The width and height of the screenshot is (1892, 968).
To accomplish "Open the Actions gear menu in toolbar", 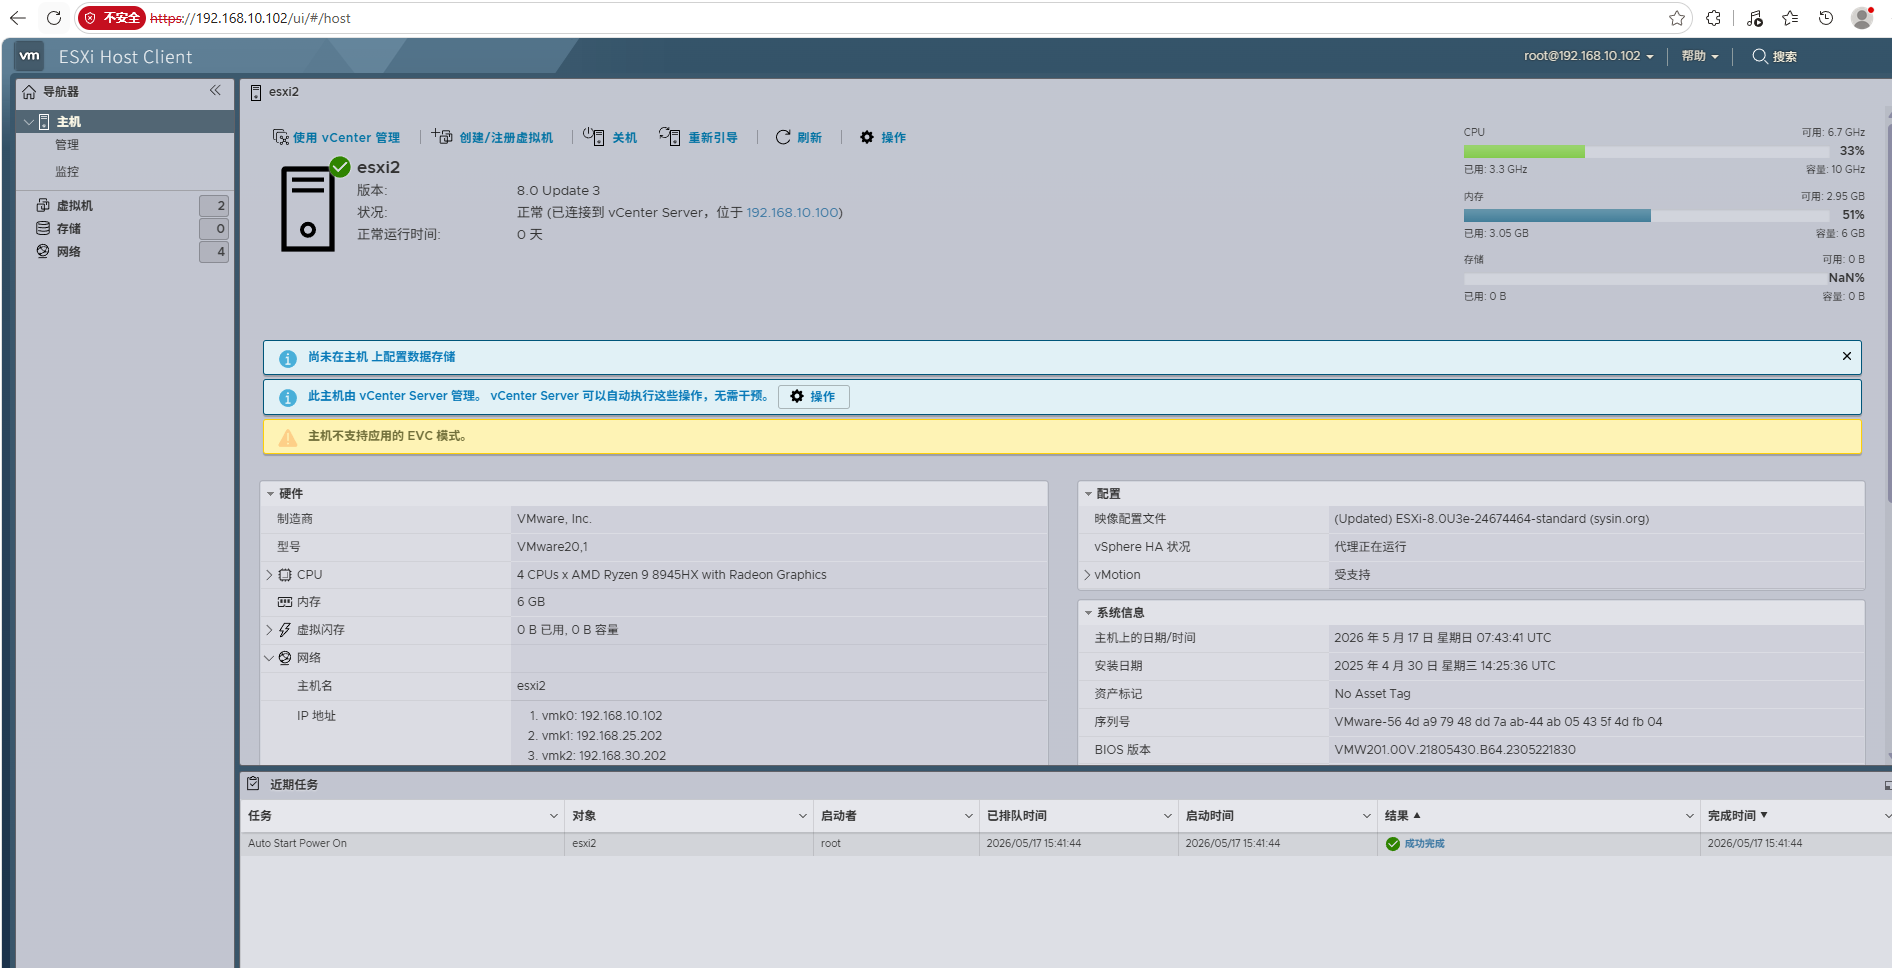I will tap(883, 137).
